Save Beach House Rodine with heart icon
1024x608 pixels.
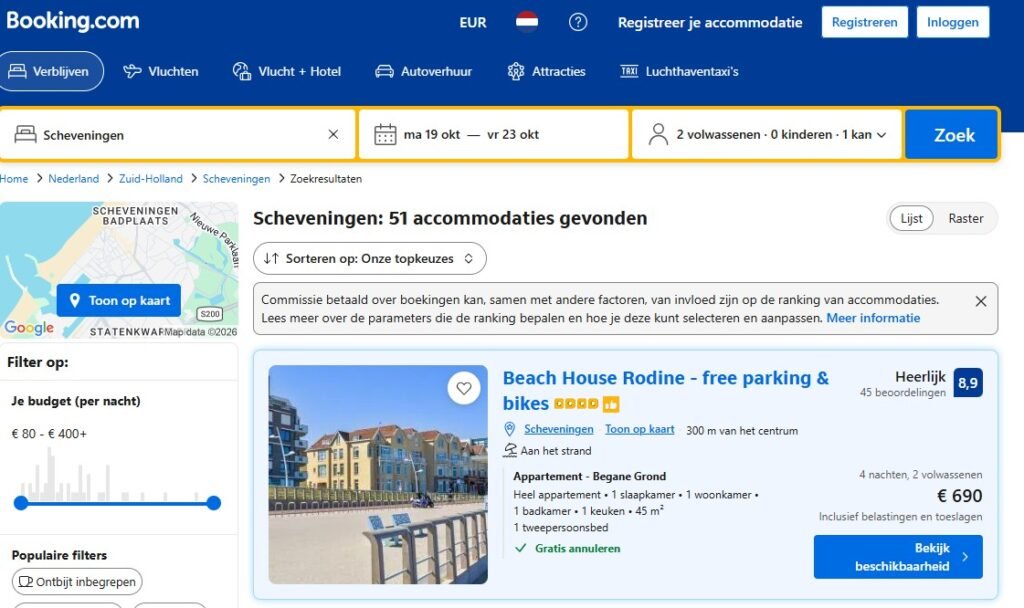(464, 388)
